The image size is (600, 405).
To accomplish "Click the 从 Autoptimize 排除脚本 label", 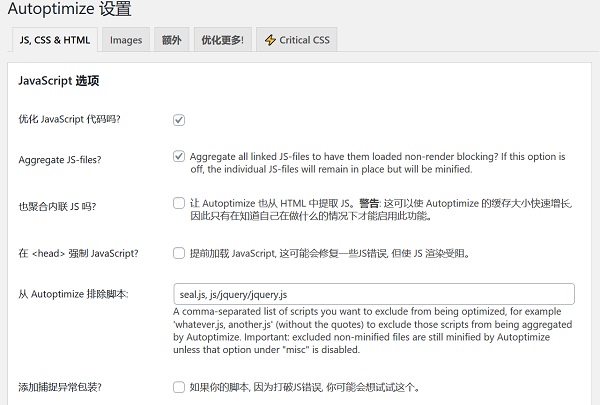I will coord(73,294).
